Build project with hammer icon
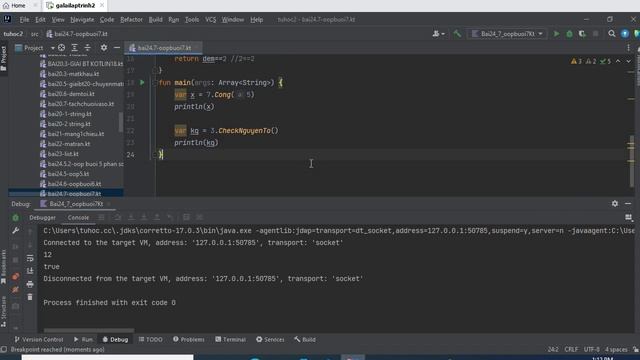The image size is (640, 360). (457, 34)
